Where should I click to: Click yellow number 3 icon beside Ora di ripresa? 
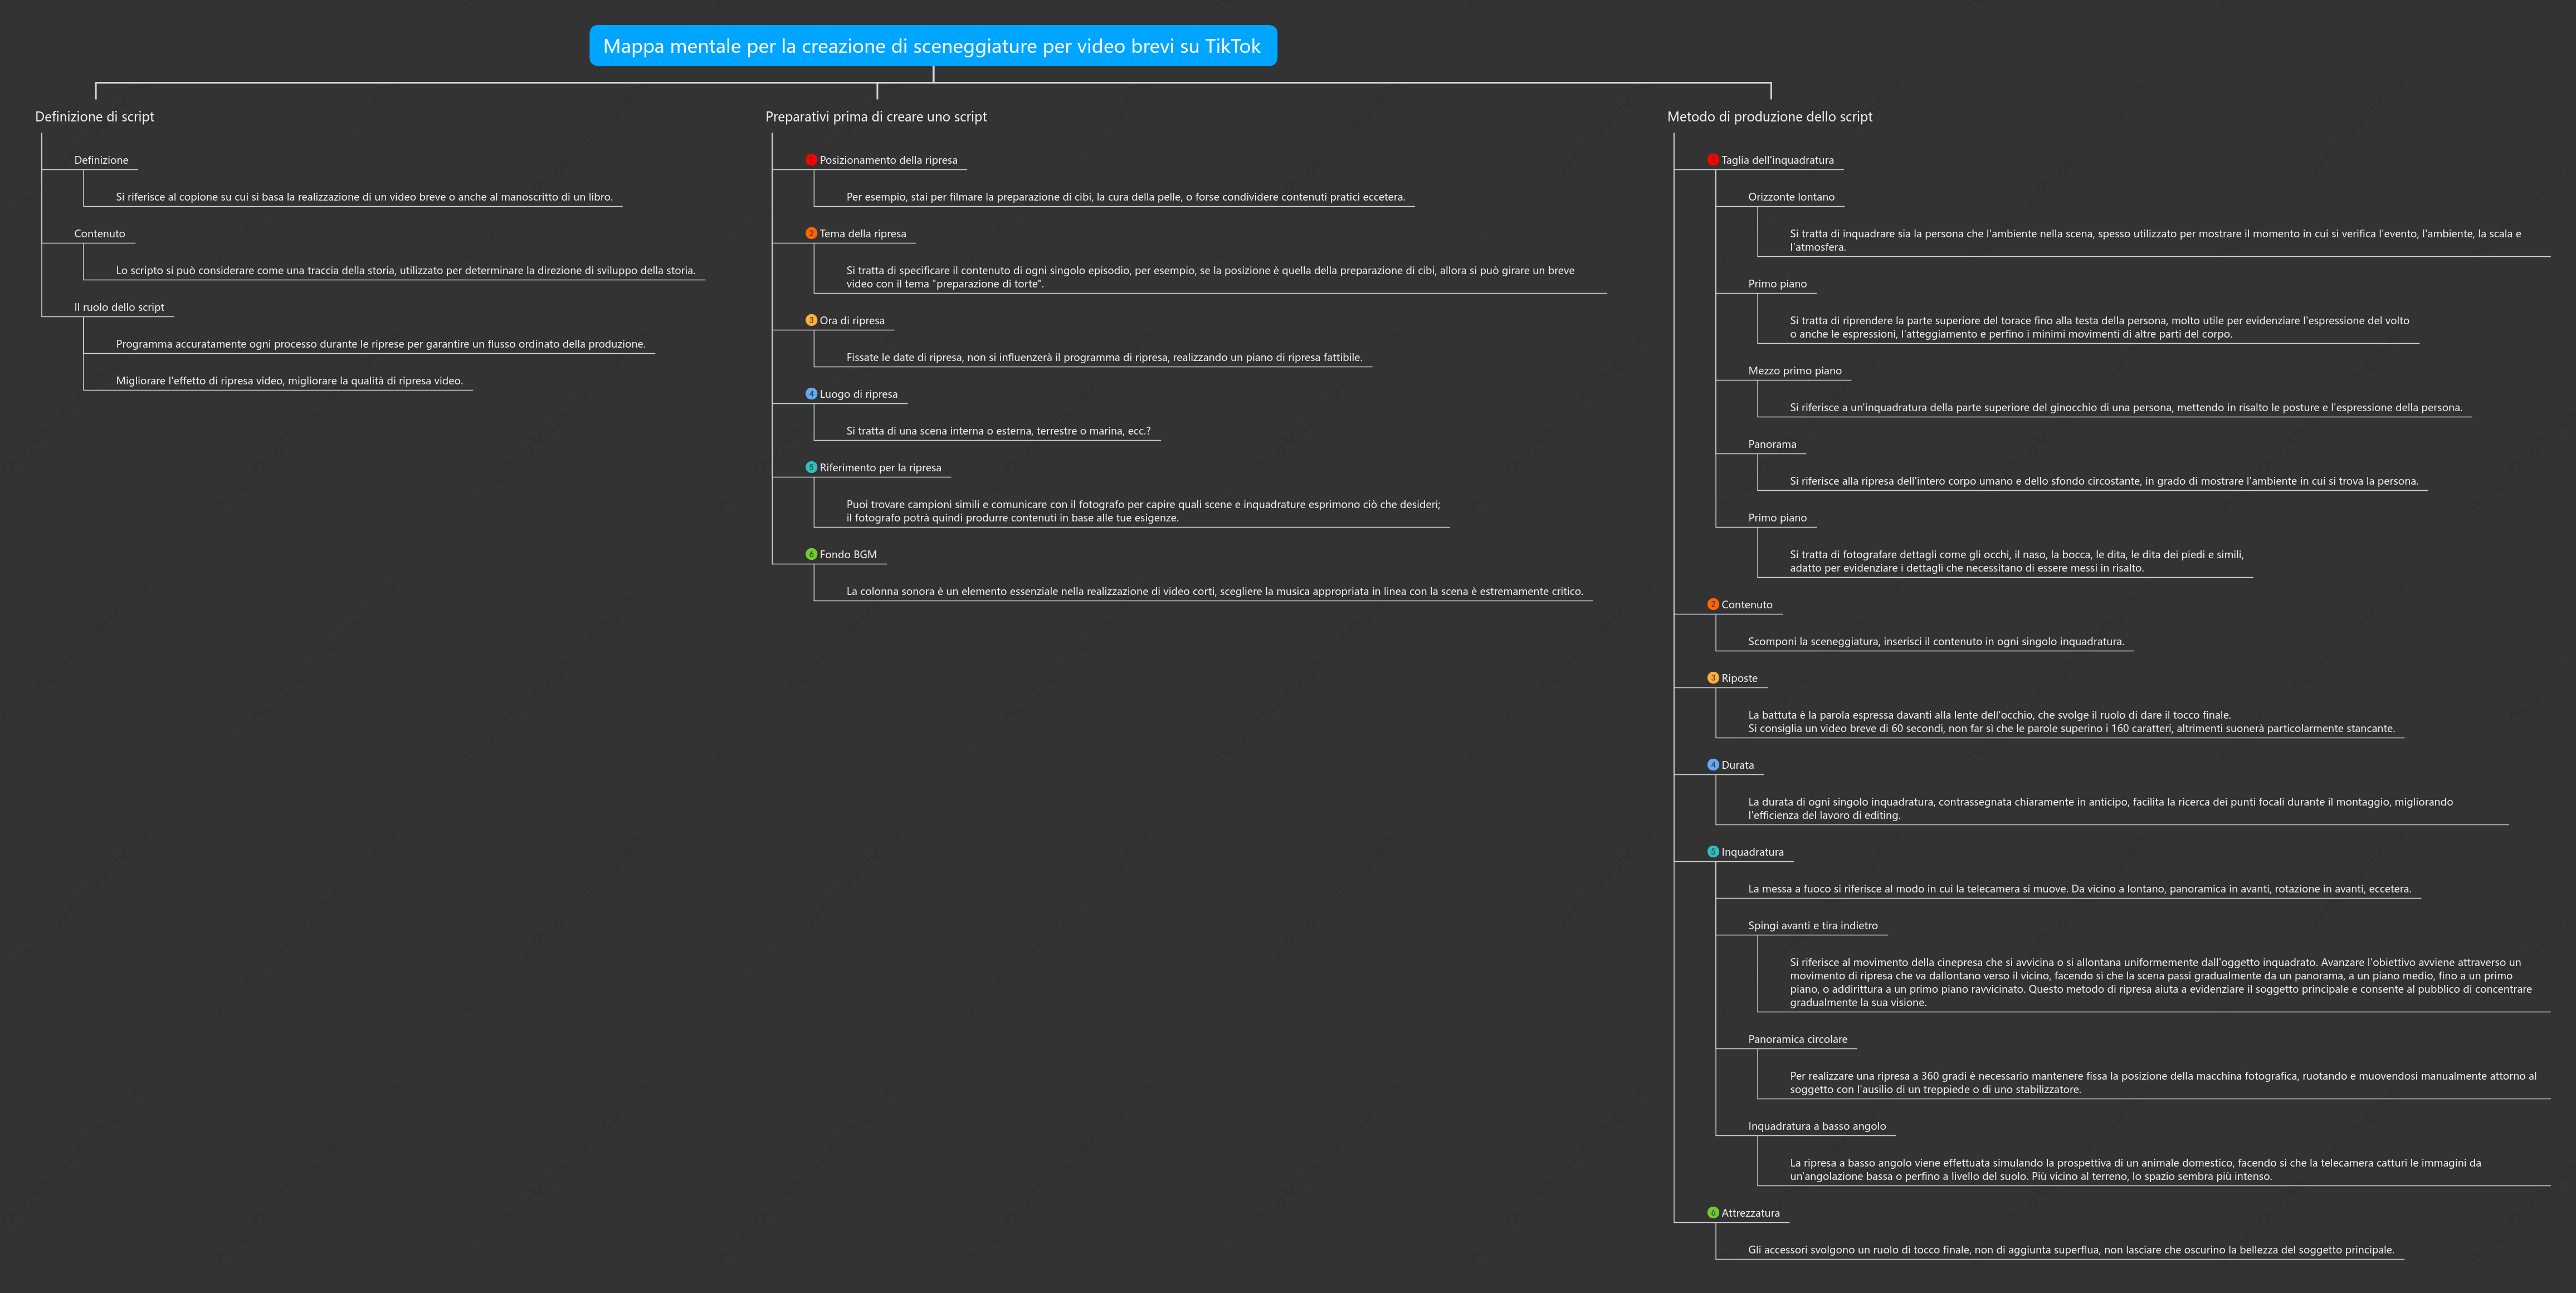pyautogui.click(x=811, y=321)
